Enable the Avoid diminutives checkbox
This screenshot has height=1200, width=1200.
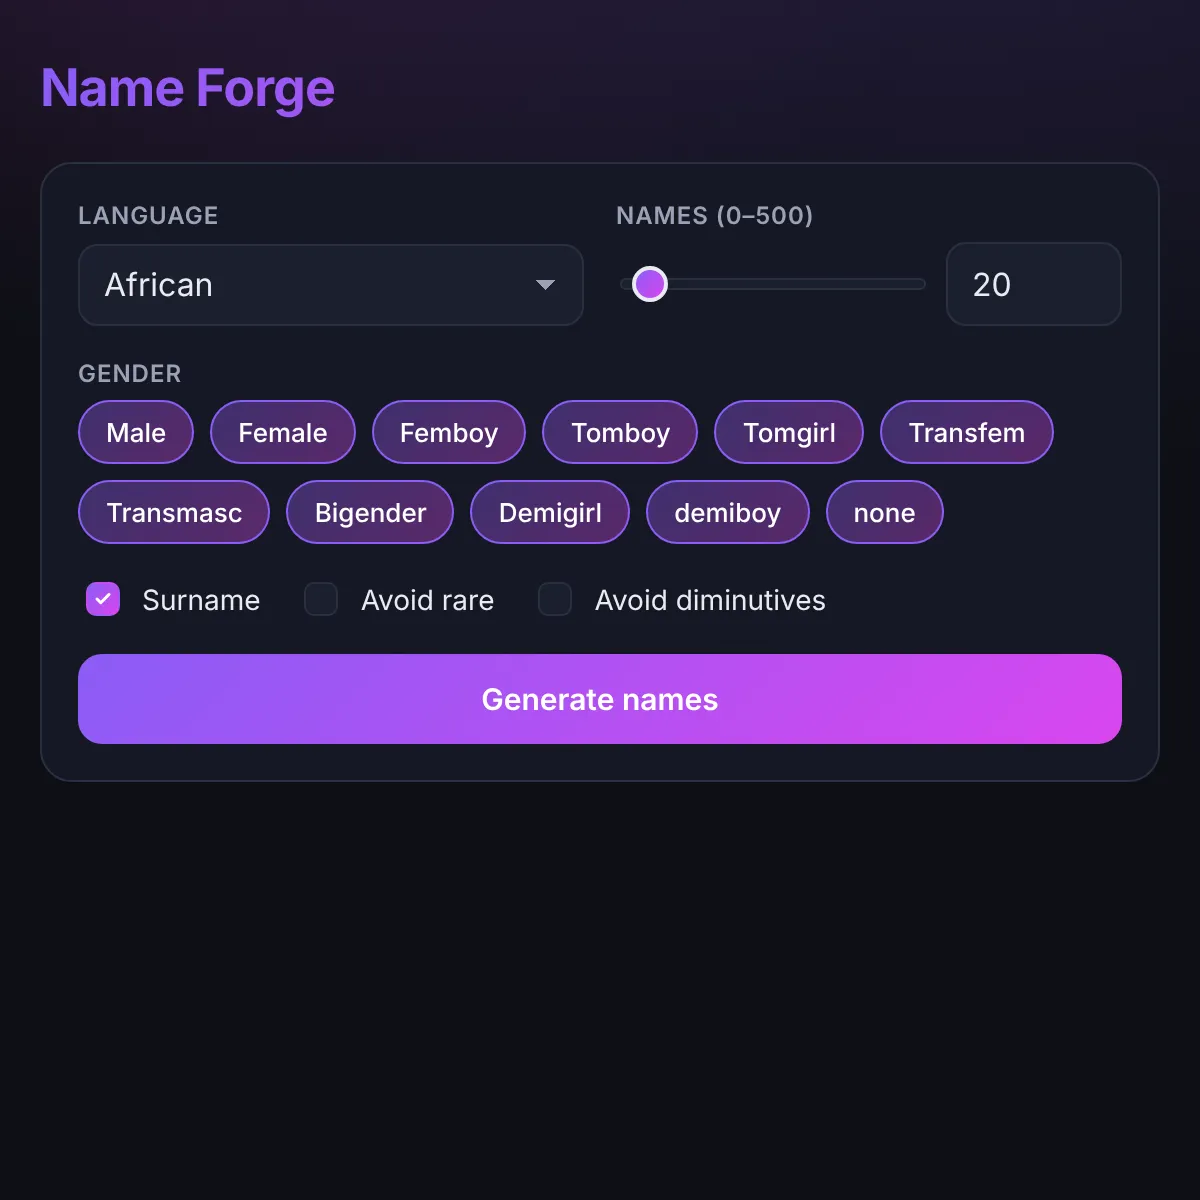pos(555,599)
